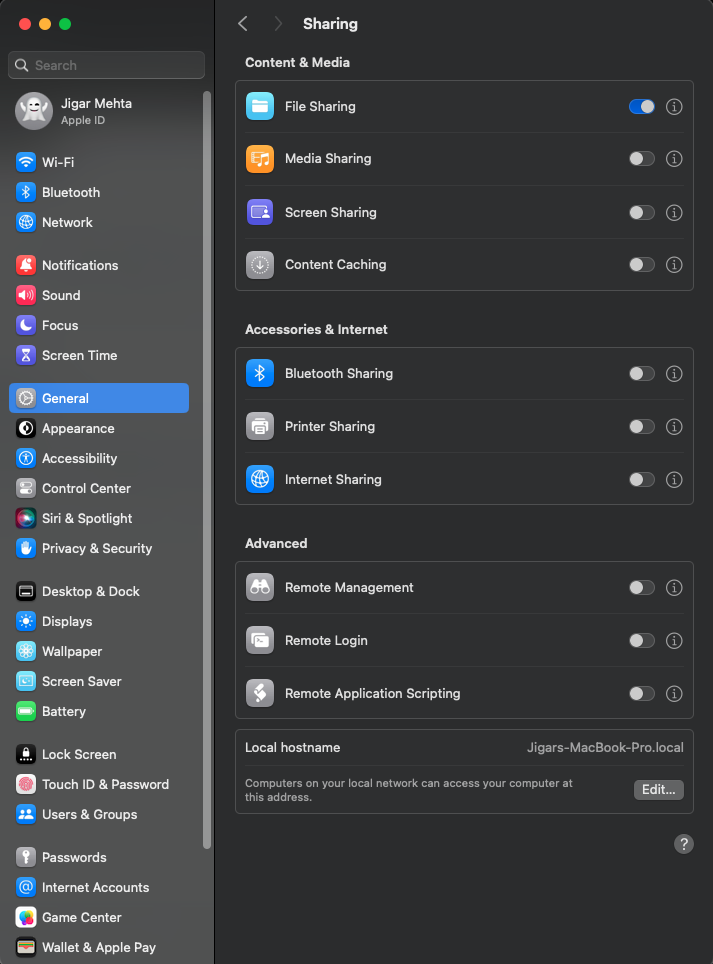Click the Printer Sharing icon
This screenshot has width=713, height=964.
tap(260, 426)
